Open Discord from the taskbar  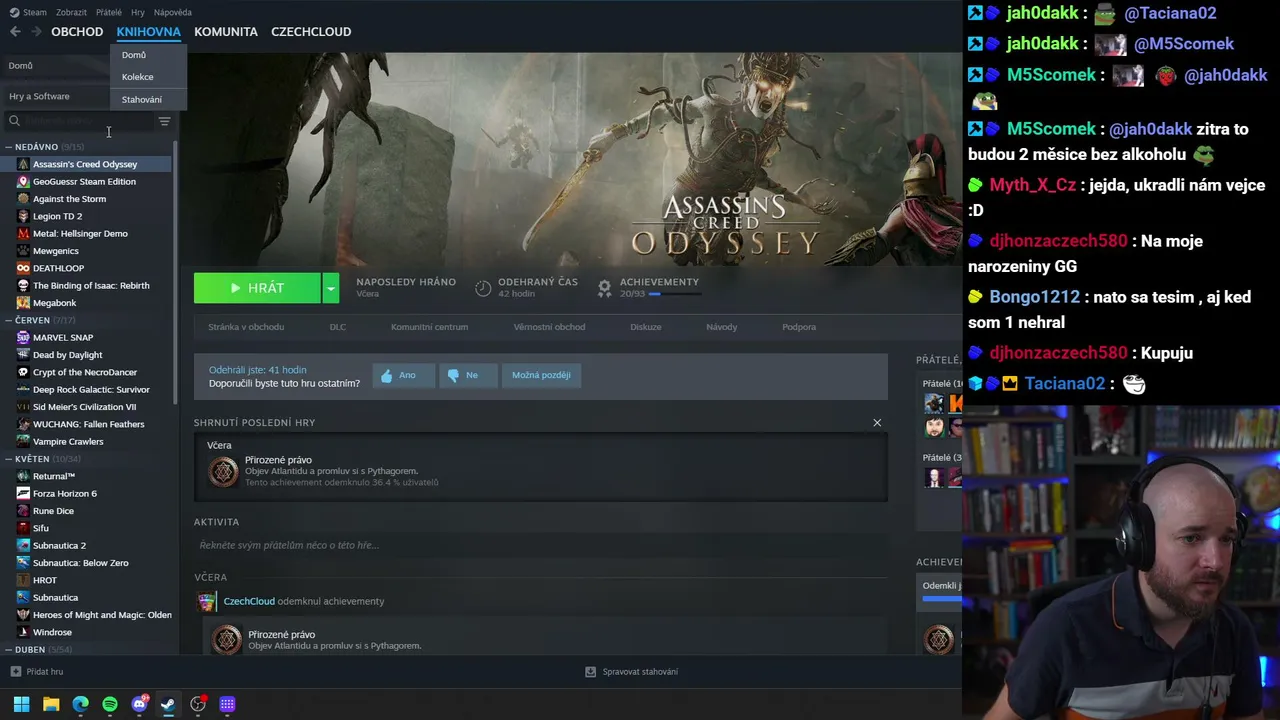click(x=139, y=704)
